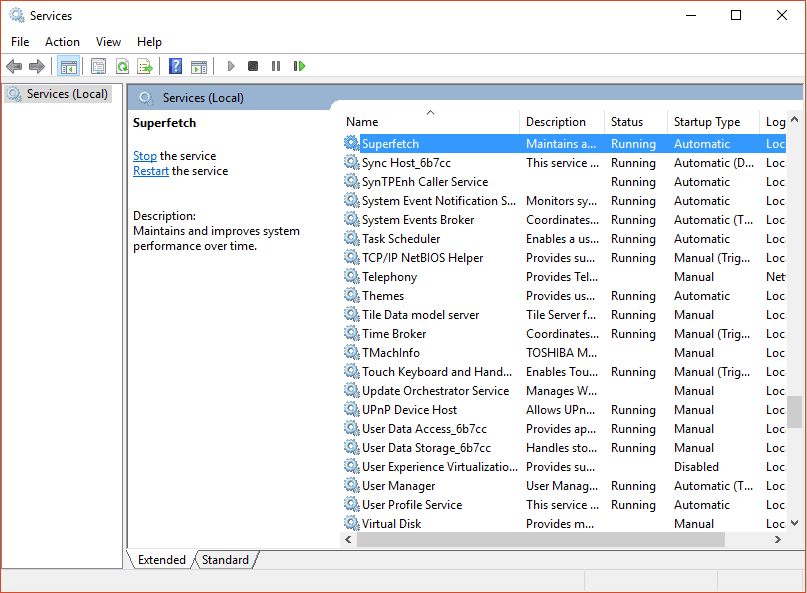Click Pause Service toolbar icon
807x593 pixels.
click(x=276, y=66)
